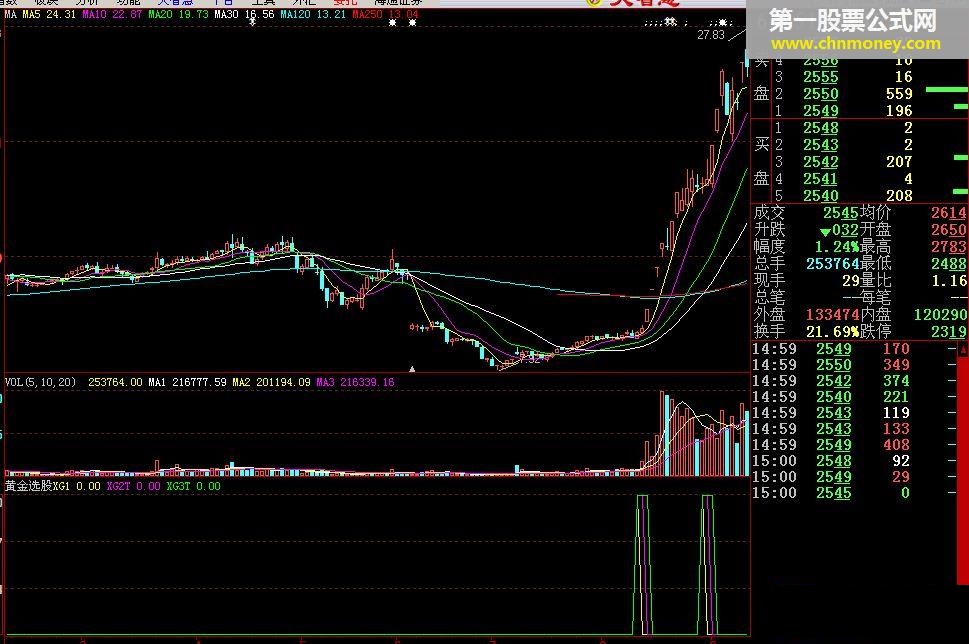Click sell volume 559

[x=899, y=94]
